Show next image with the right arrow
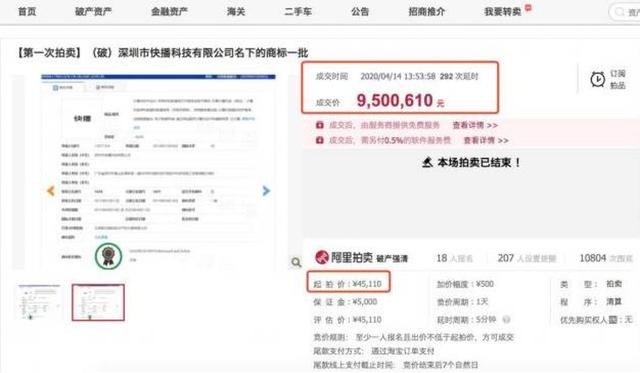Image resolution: width=640 pixels, height=373 pixels. tap(266, 191)
